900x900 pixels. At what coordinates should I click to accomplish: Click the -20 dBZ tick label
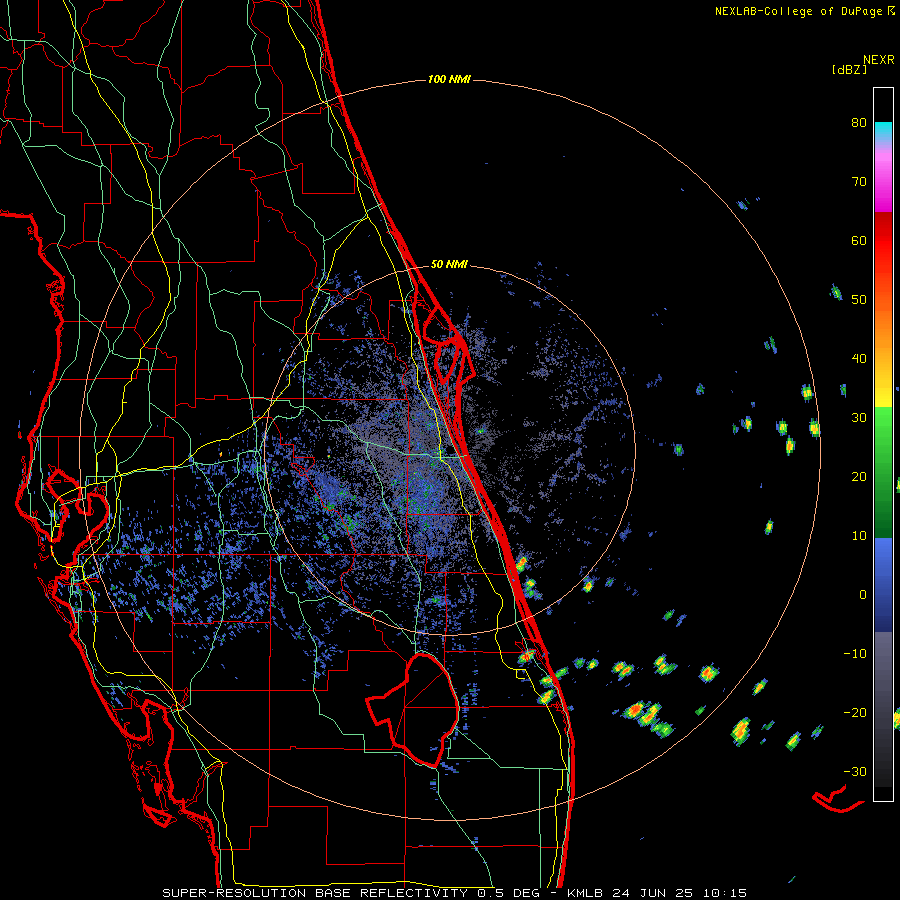click(x=855, y=713)
